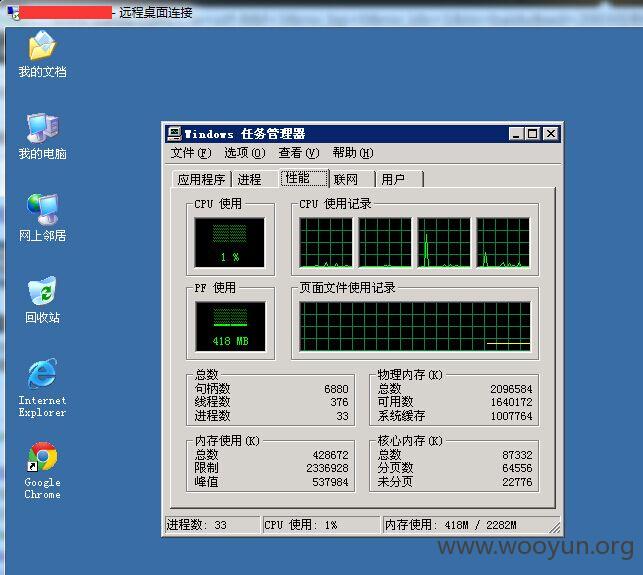Click the 远程桌面连接 title text
Screen dimensions: 643x575
tap(155, 13)
